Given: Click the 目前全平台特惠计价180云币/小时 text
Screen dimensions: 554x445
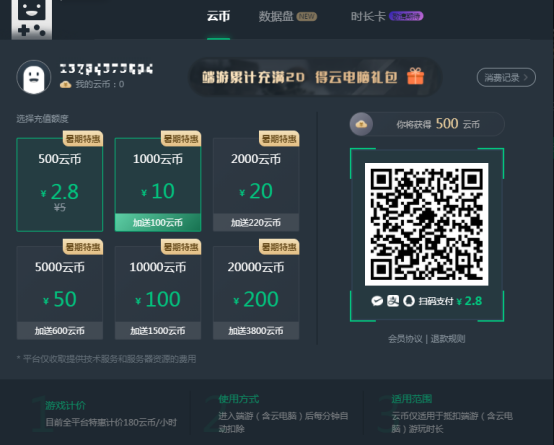Looking at the screenshot, I should 111,422.
